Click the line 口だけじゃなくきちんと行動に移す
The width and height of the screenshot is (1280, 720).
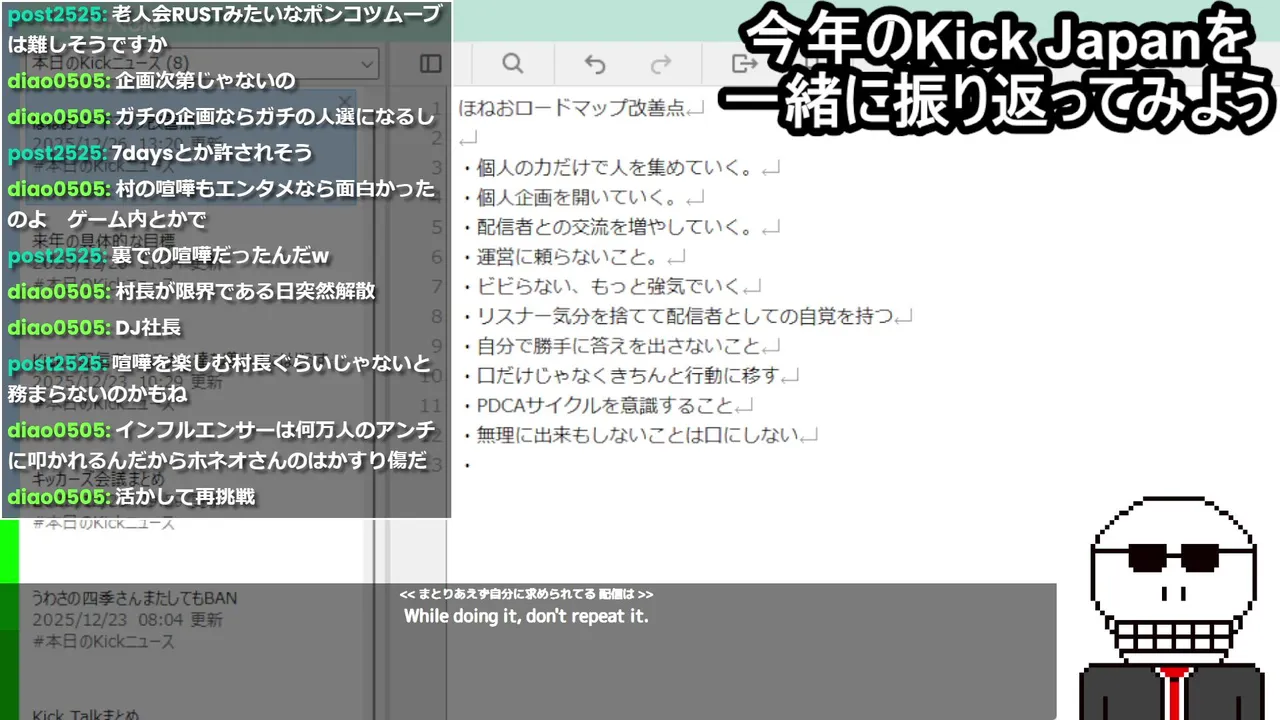point(629,375)
